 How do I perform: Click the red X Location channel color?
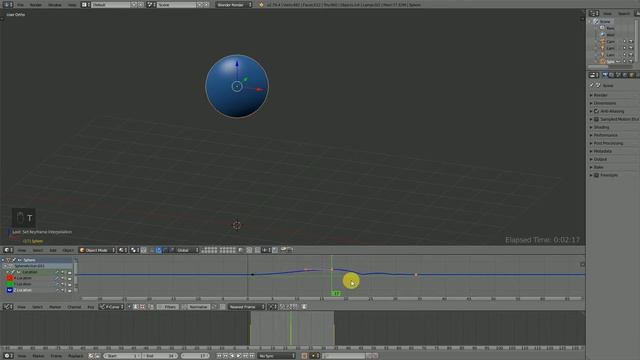coord(10,278)
